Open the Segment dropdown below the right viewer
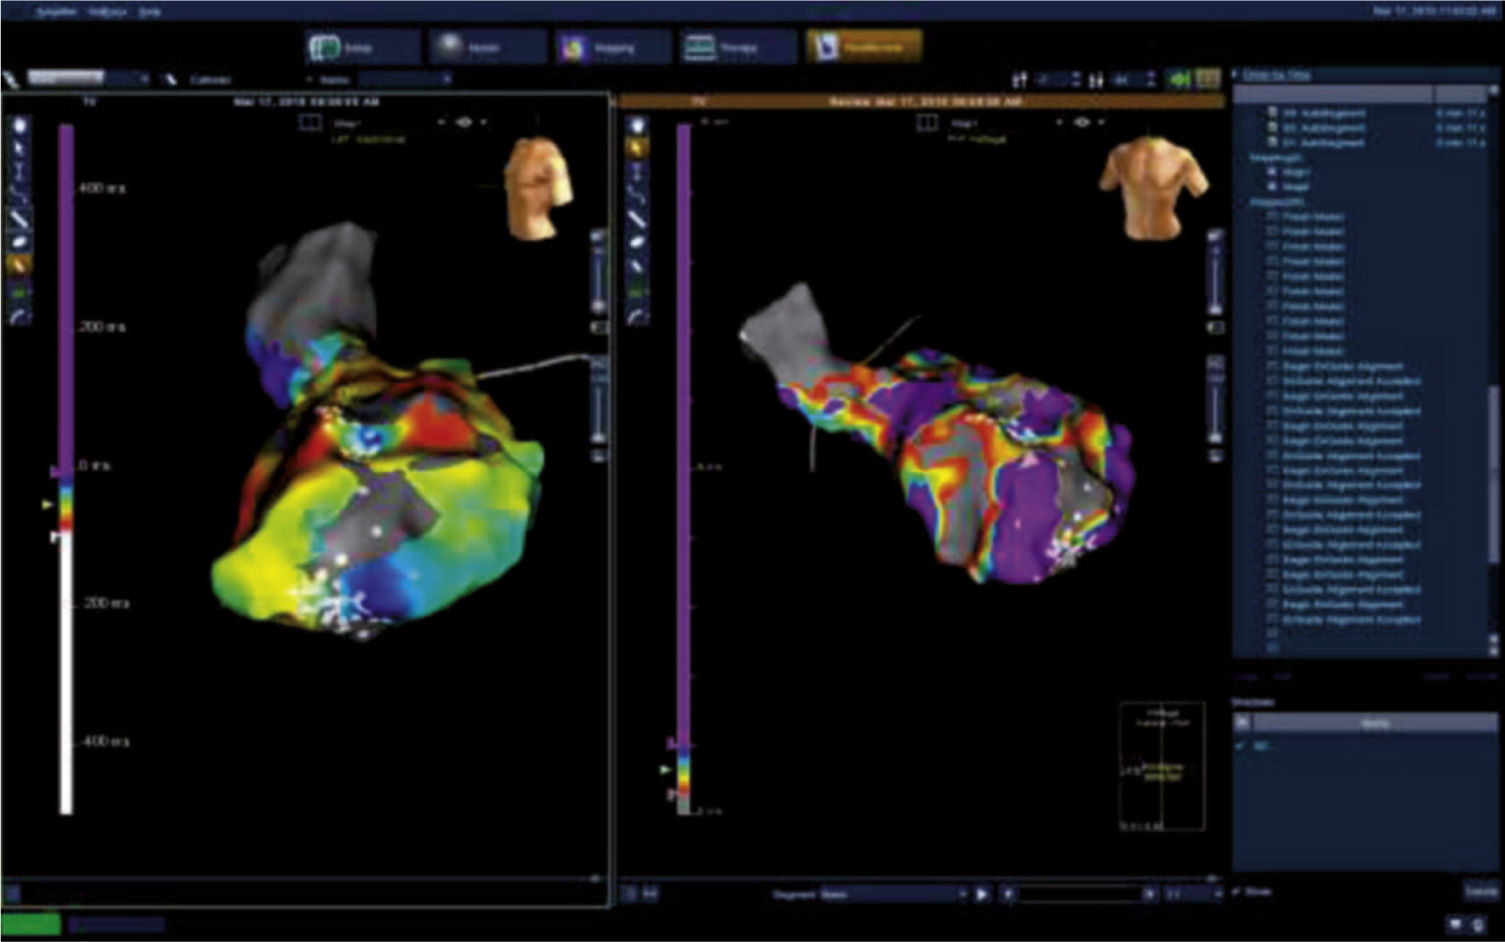This screenshot has width=1505, height=942. [962, 894]
